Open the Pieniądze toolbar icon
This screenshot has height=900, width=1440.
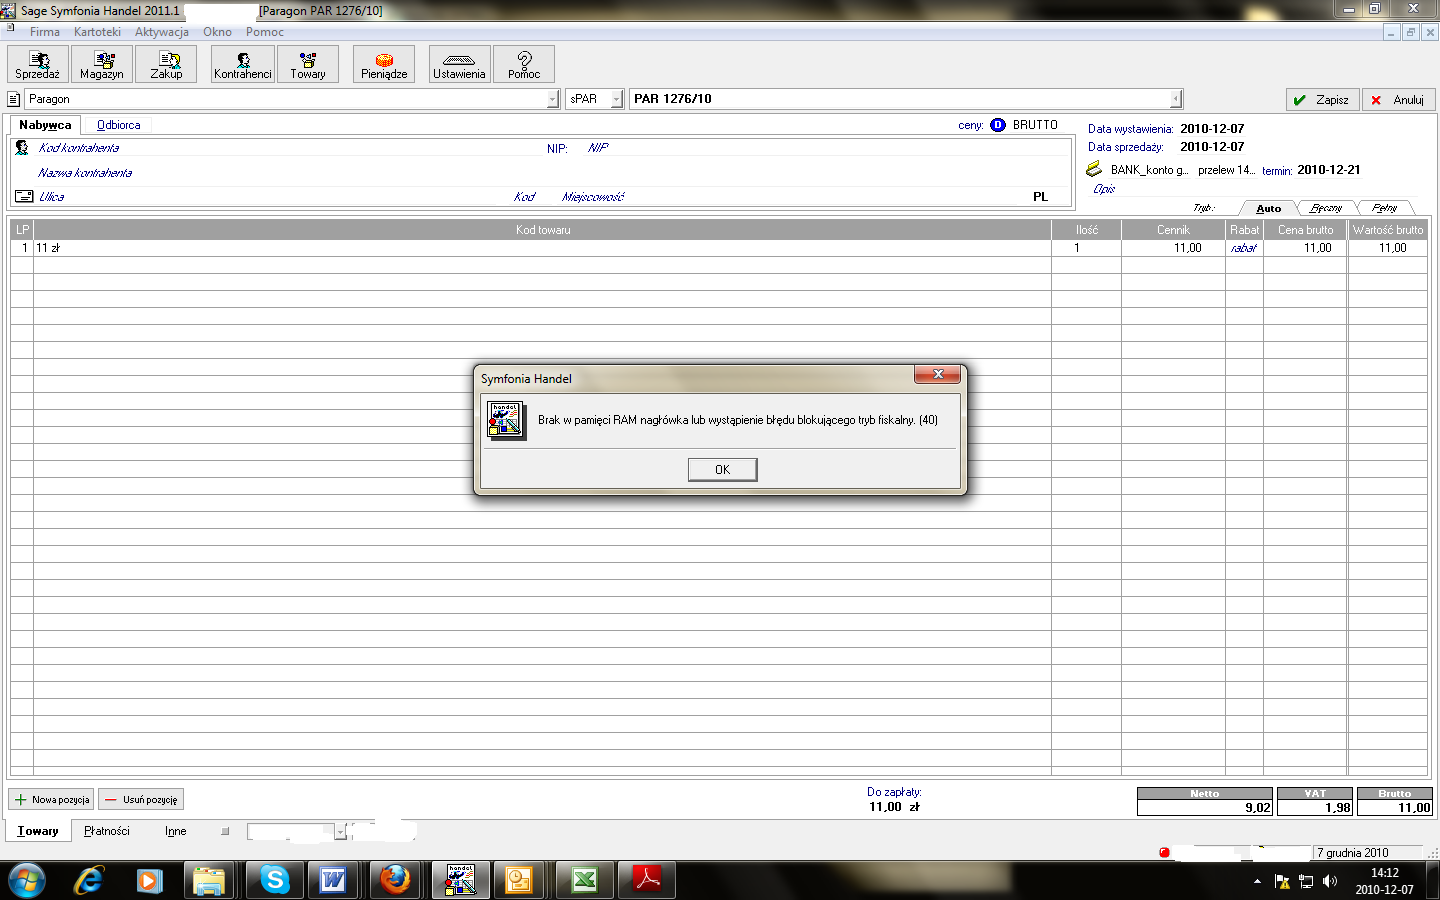pyautogui.click(x=384, y=64)
